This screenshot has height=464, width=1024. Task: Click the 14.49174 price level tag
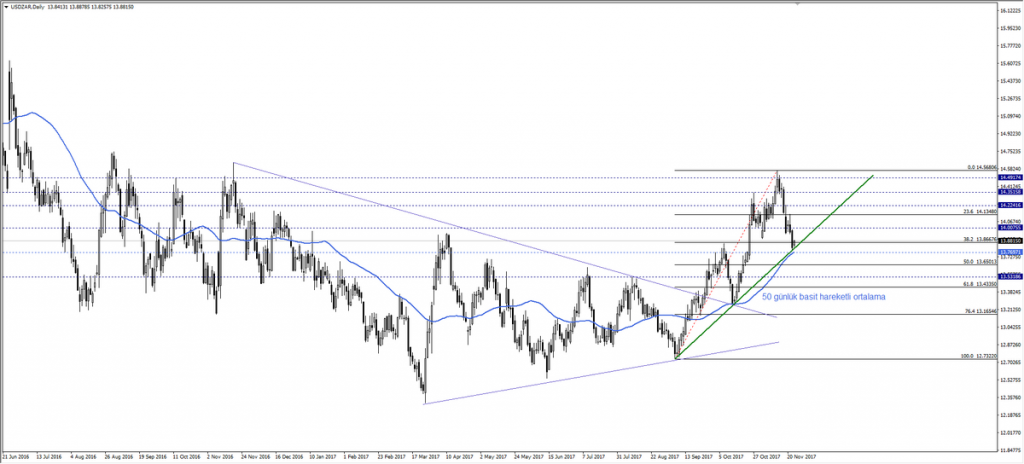click(1010, 177)
